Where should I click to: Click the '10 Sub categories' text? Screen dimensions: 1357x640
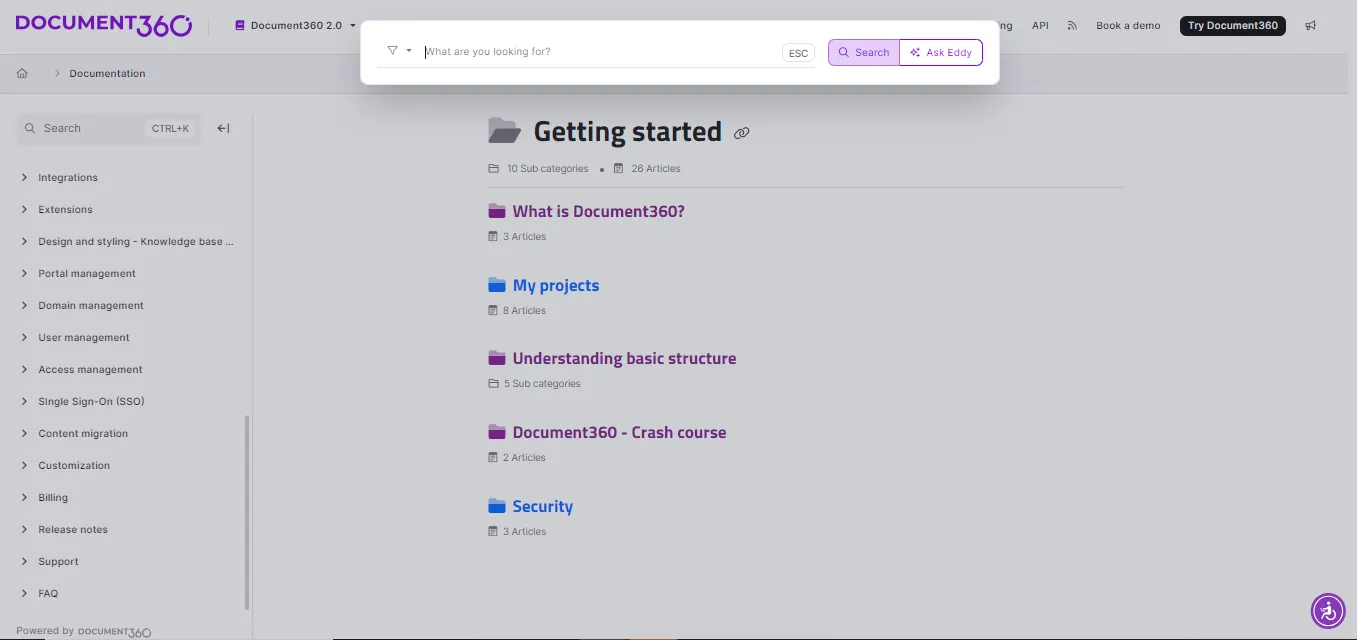tap(547, 169)
